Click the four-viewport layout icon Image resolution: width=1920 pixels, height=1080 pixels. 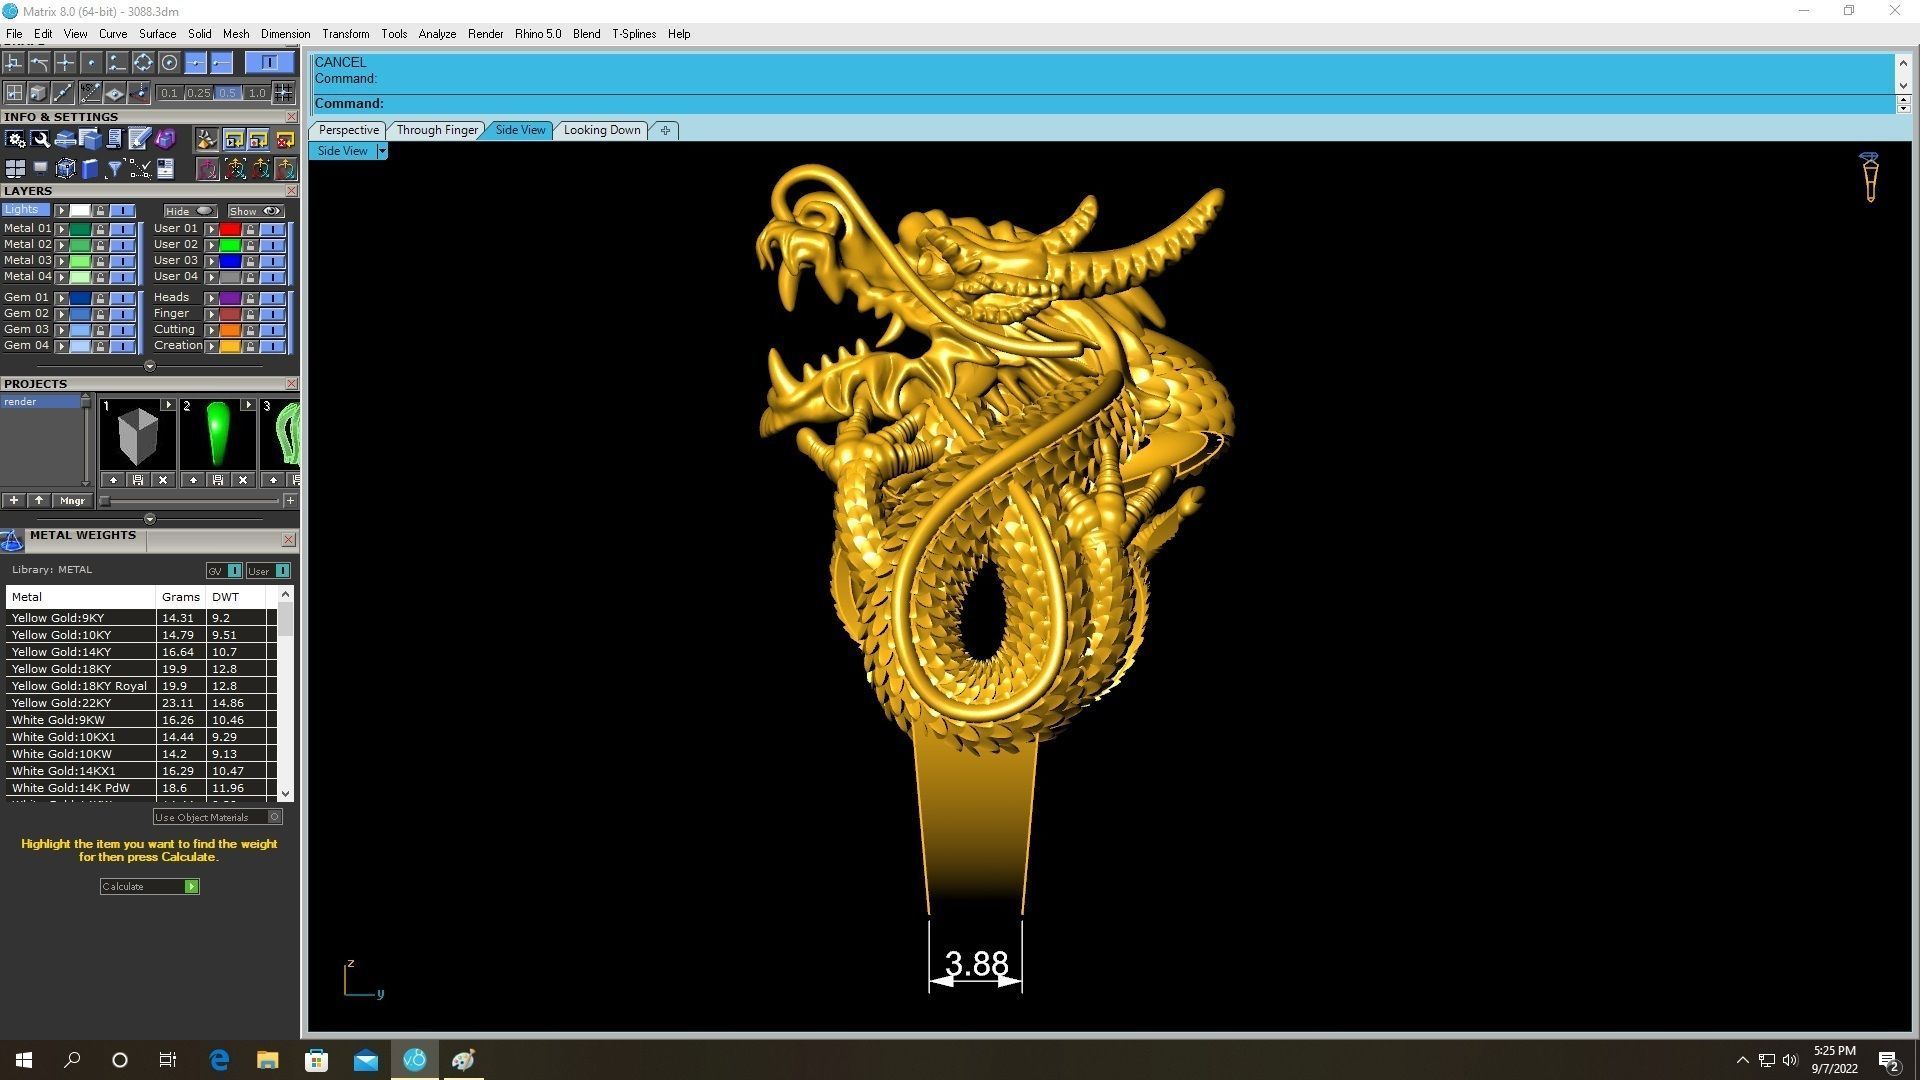click(x=15, y=169)
